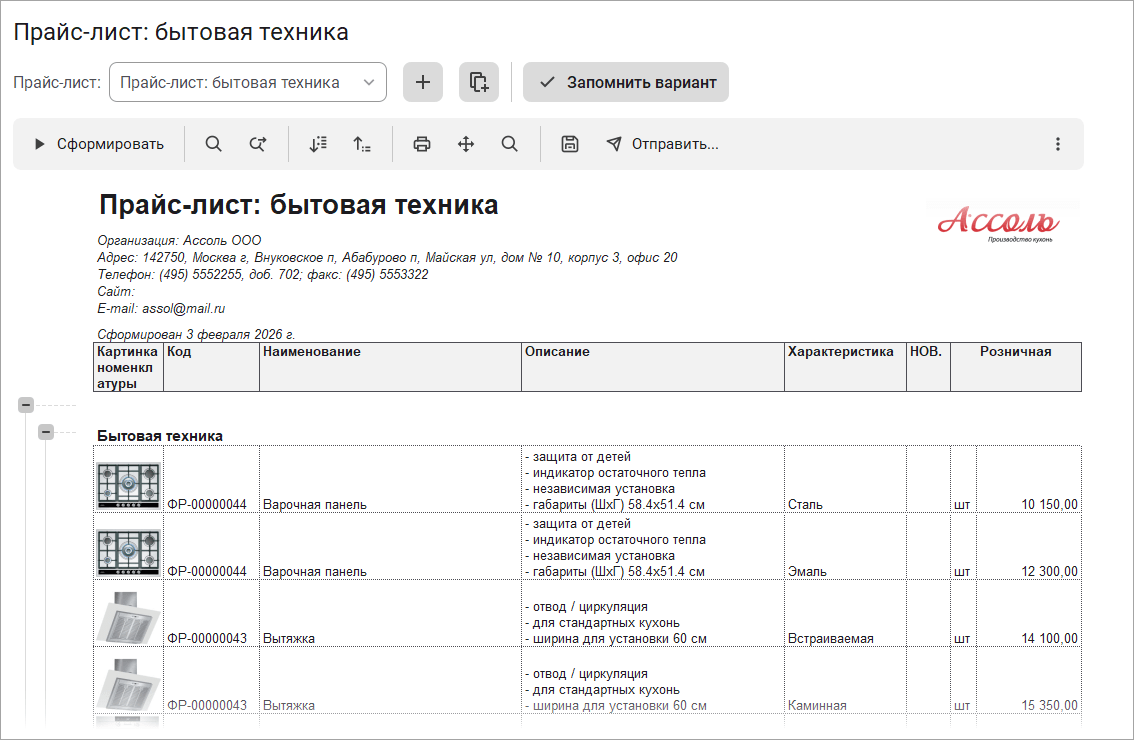This screenshot has height=740, width=1134.
Task: Click the four-arrow move icon
Action: [x=466, y=144]
